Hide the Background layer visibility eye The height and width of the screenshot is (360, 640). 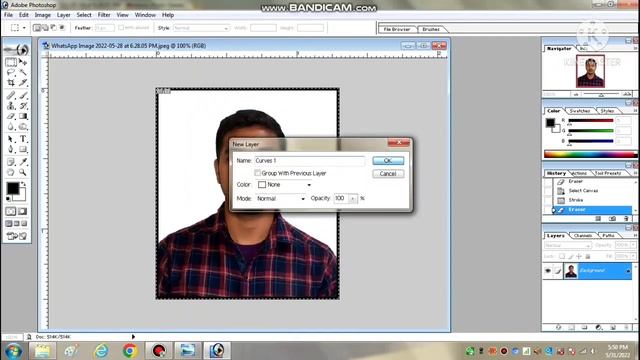[x=548, y=271]
